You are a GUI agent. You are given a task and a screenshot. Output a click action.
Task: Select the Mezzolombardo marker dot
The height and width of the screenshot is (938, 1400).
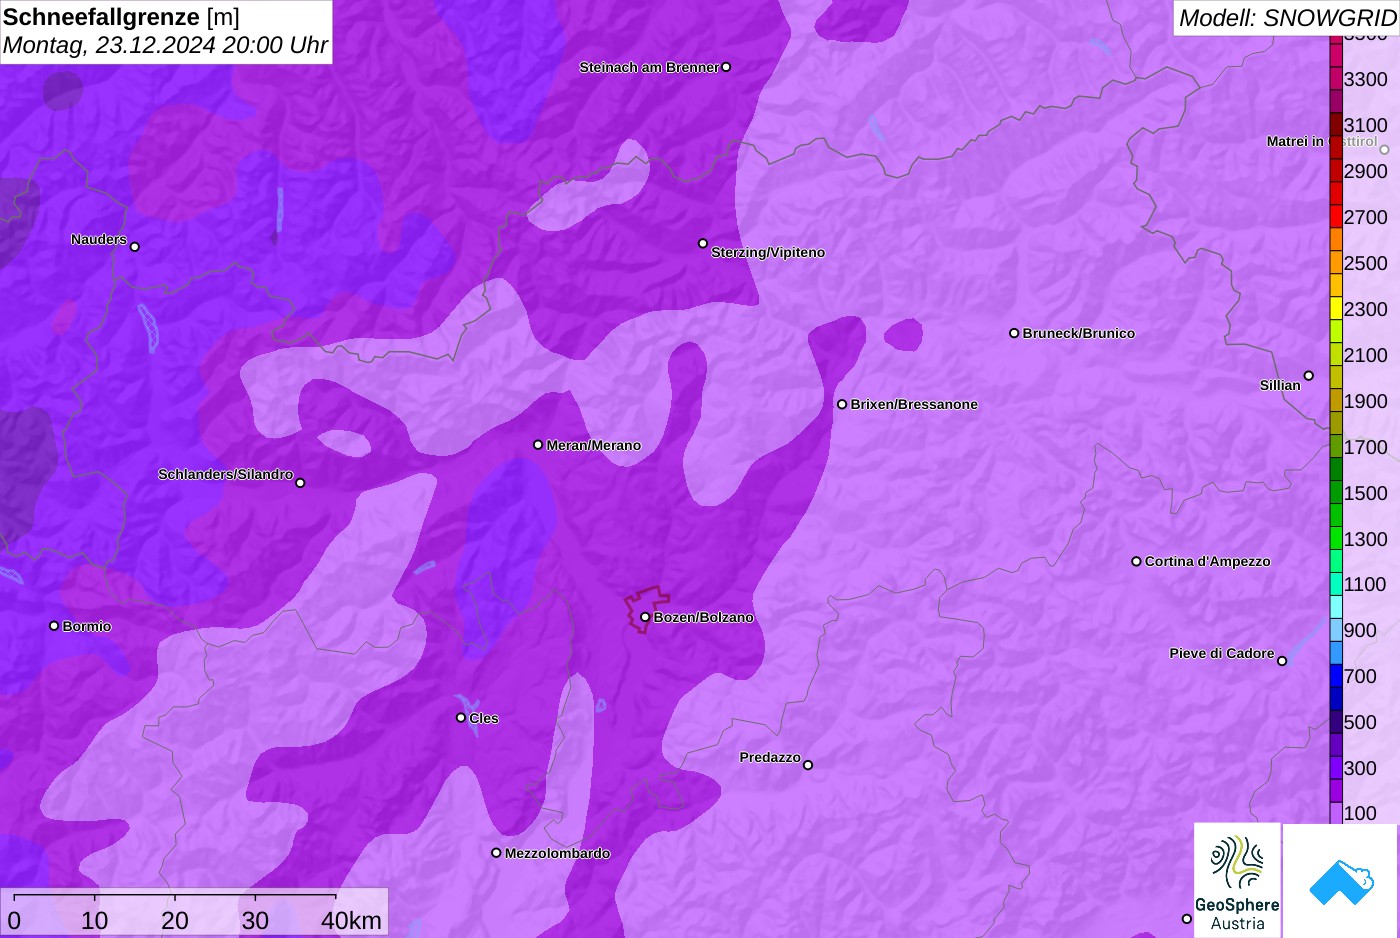pyautogui.click(x=496, y=853)
